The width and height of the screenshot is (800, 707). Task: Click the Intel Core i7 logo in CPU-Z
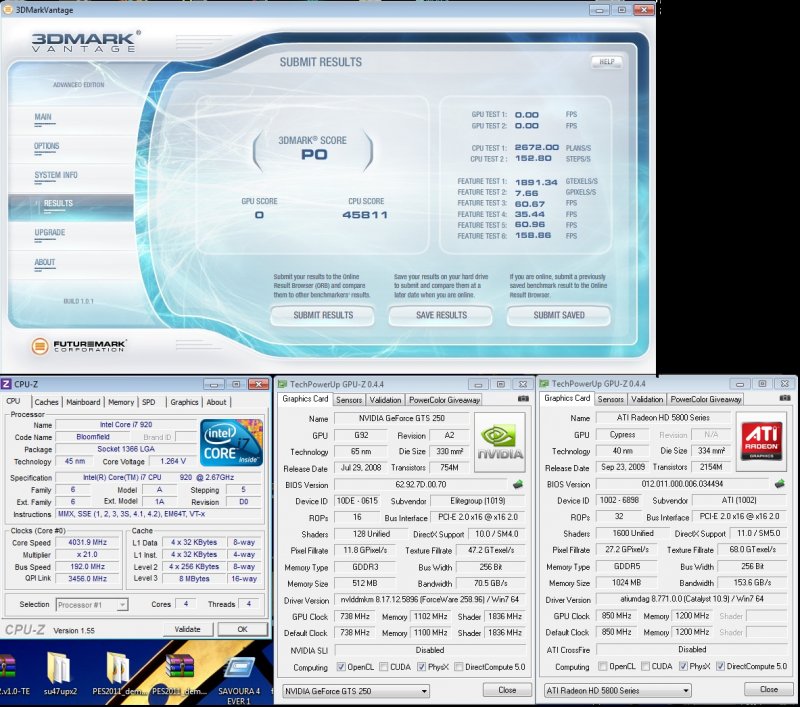pyautogui.click(x=232, y=443)
